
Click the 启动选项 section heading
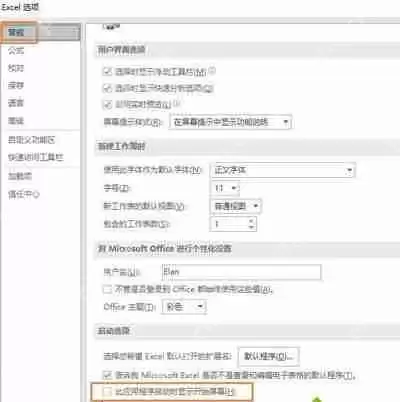(113, 331)
